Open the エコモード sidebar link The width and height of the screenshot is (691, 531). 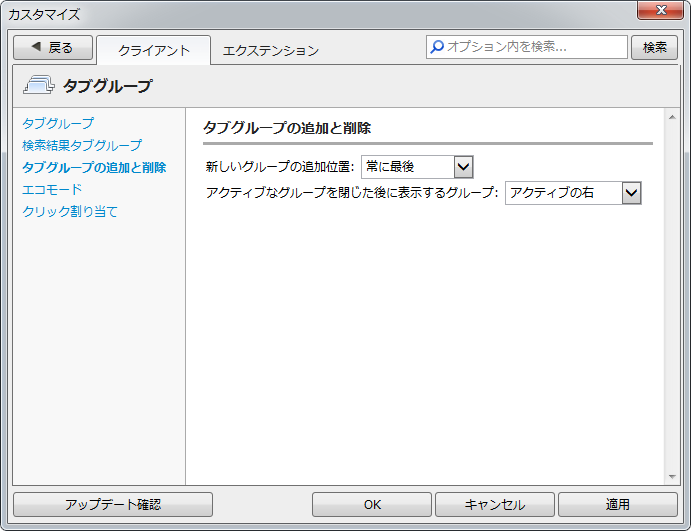click(x=52, y=189)
